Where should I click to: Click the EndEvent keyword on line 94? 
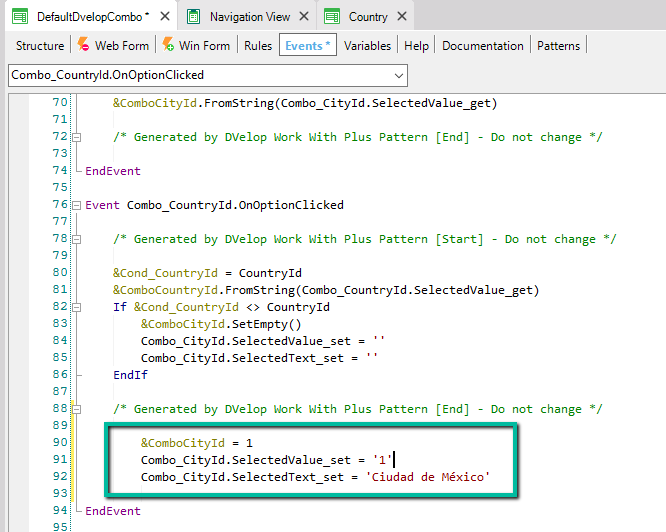[113, 511]
